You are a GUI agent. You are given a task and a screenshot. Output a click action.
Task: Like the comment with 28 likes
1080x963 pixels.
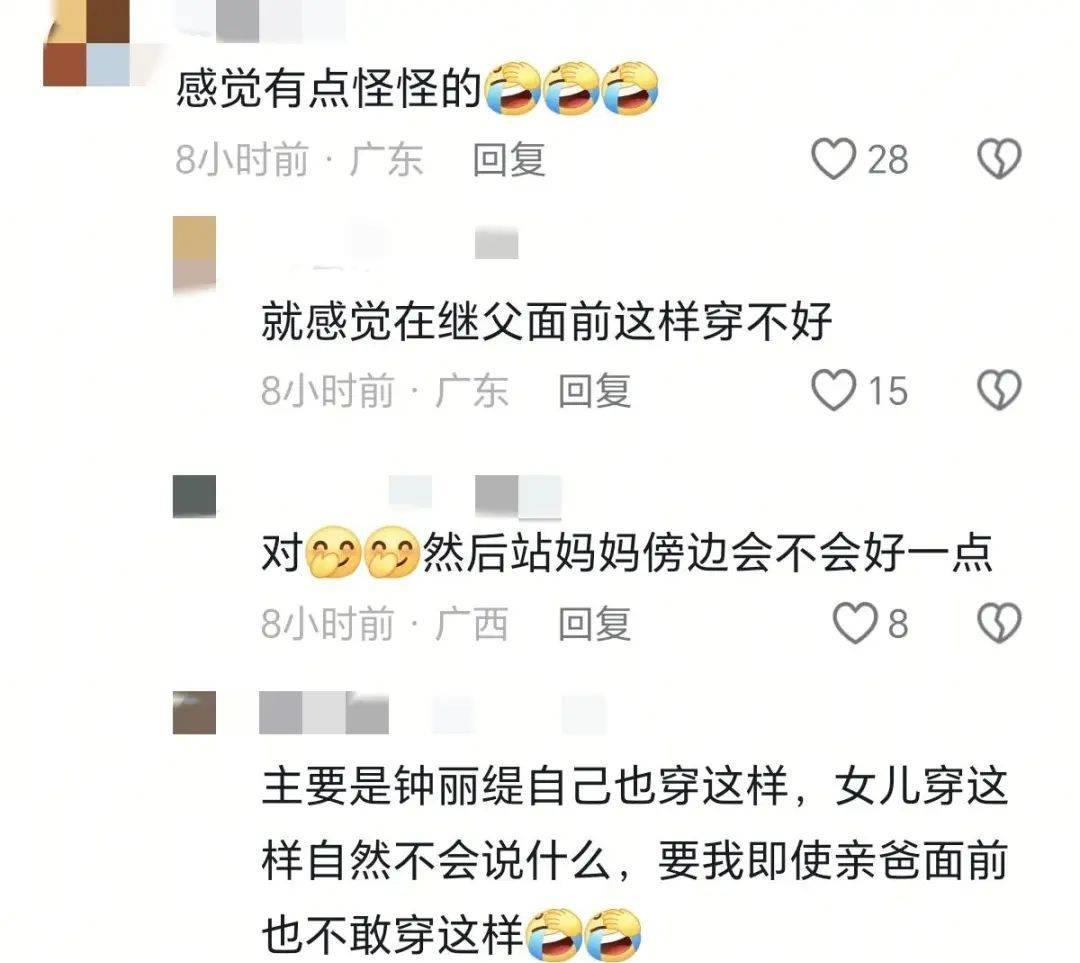[x=833, y=159]
